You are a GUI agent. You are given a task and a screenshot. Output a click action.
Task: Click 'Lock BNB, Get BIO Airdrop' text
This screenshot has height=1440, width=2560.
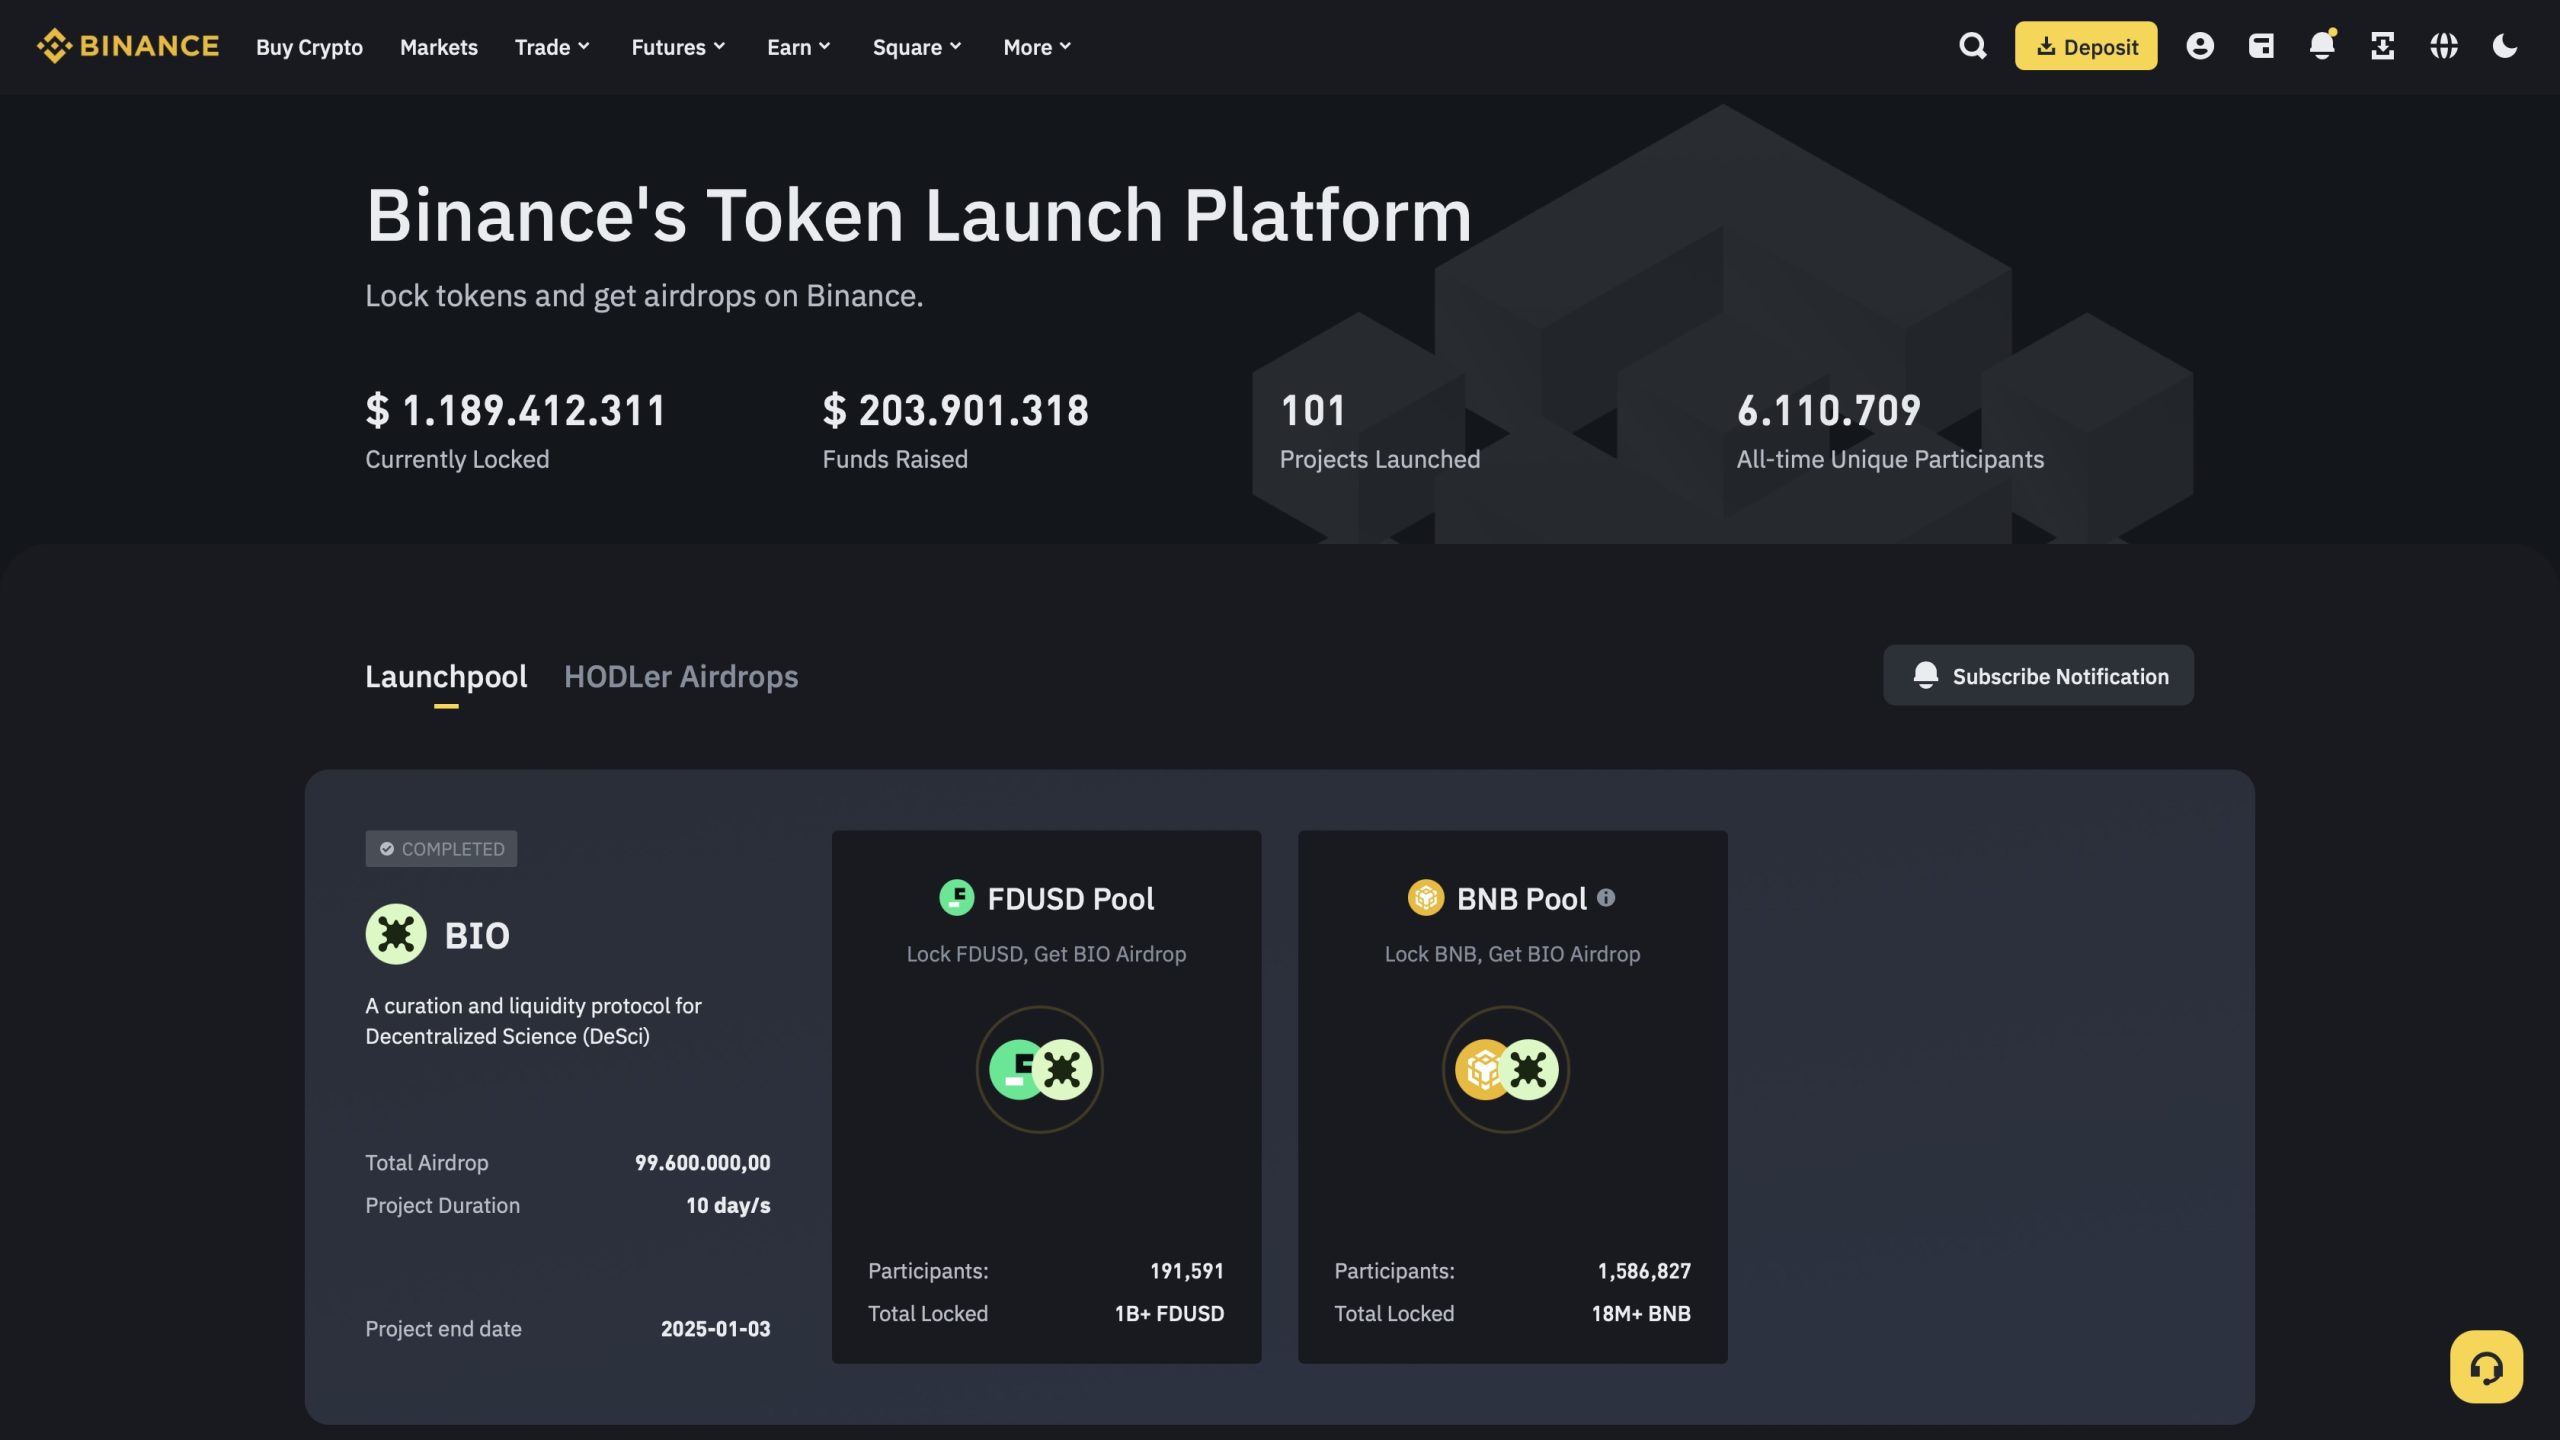(1512, 954)
